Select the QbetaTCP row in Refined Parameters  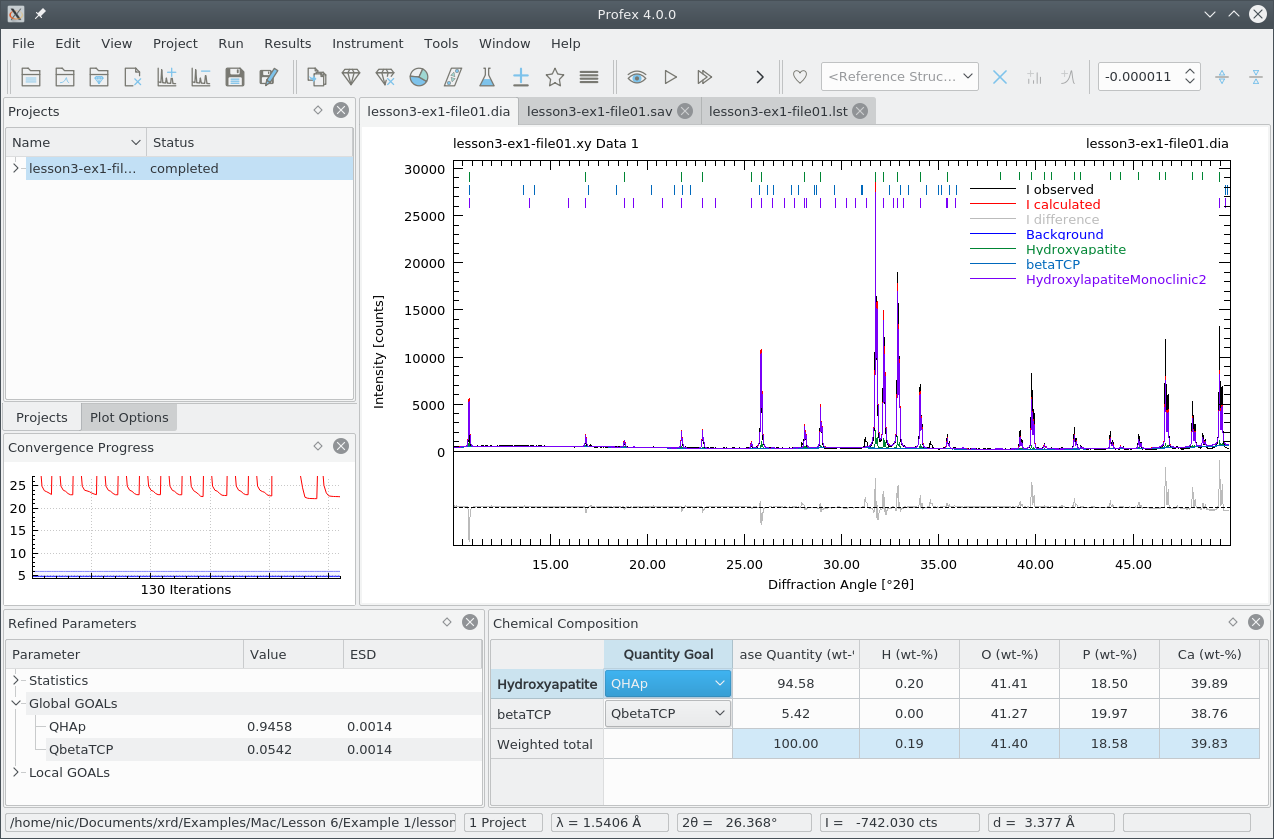click(x=244, y=749)
